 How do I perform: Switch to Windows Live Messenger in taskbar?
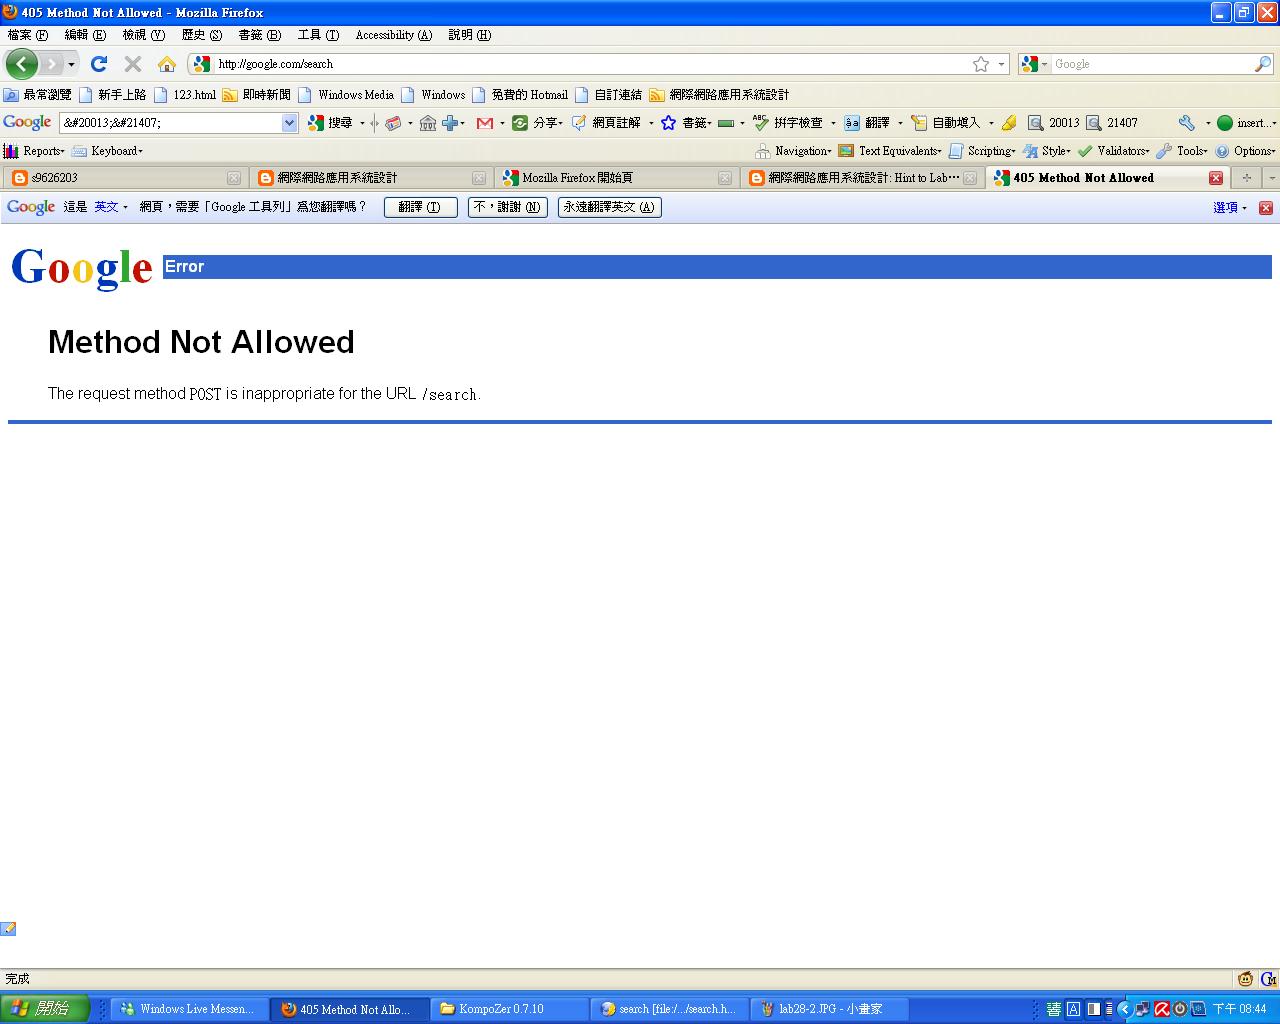(189, 1009)
